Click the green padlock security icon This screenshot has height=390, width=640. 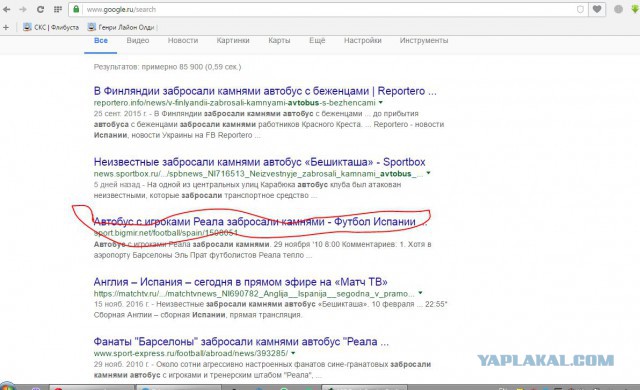click(76, 9)
